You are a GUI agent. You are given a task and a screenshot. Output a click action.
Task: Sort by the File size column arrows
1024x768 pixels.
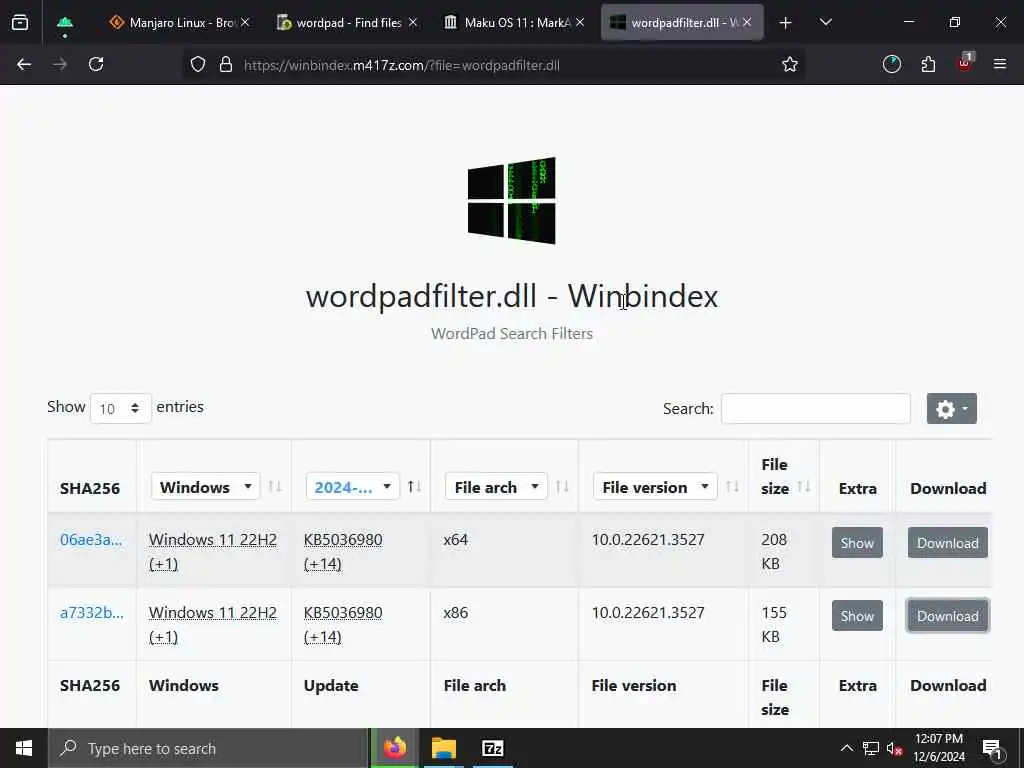(x=804, y=487)
